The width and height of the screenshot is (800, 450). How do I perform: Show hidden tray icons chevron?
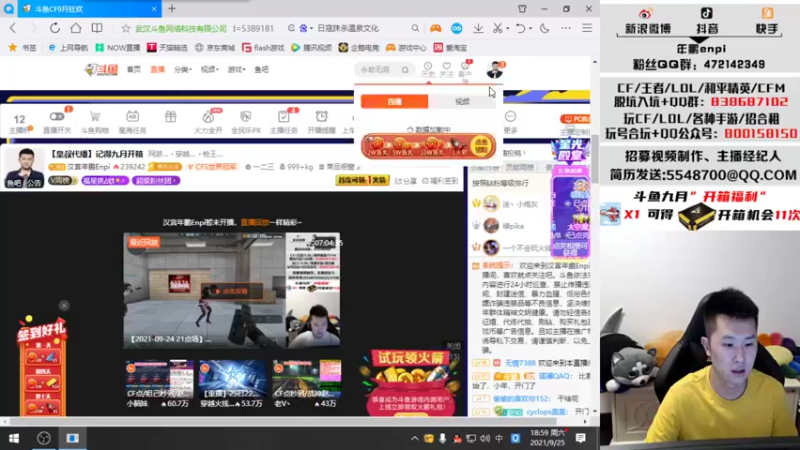coord(414,438)
